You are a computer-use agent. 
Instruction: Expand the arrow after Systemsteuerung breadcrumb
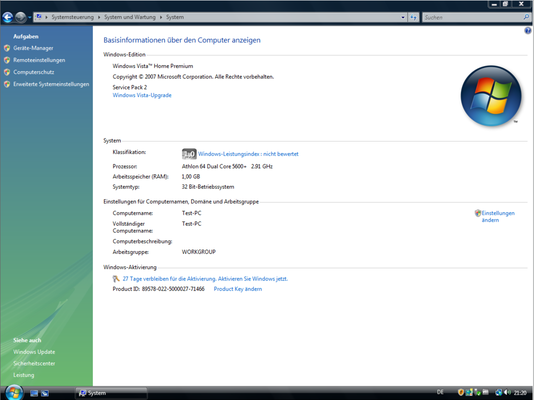pos(99,17)
